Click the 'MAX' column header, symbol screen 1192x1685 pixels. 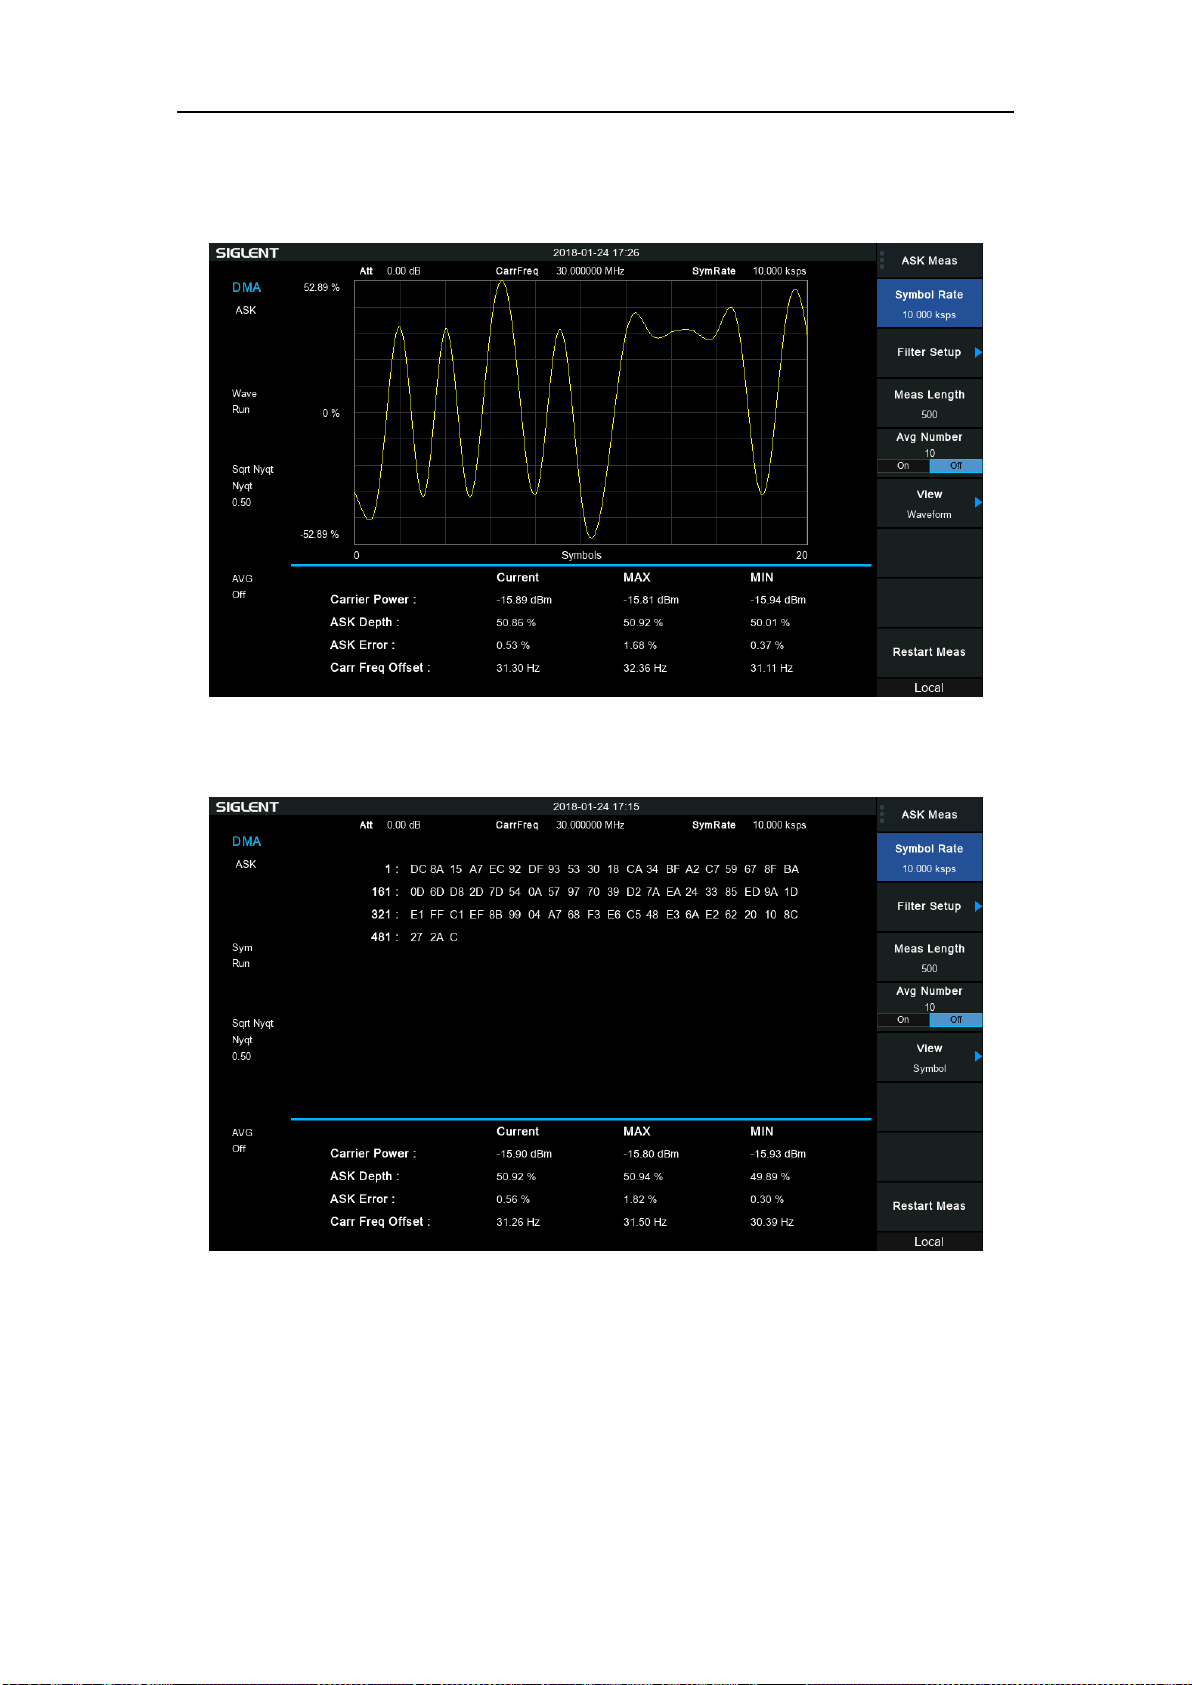click(x=637, y=1131)
